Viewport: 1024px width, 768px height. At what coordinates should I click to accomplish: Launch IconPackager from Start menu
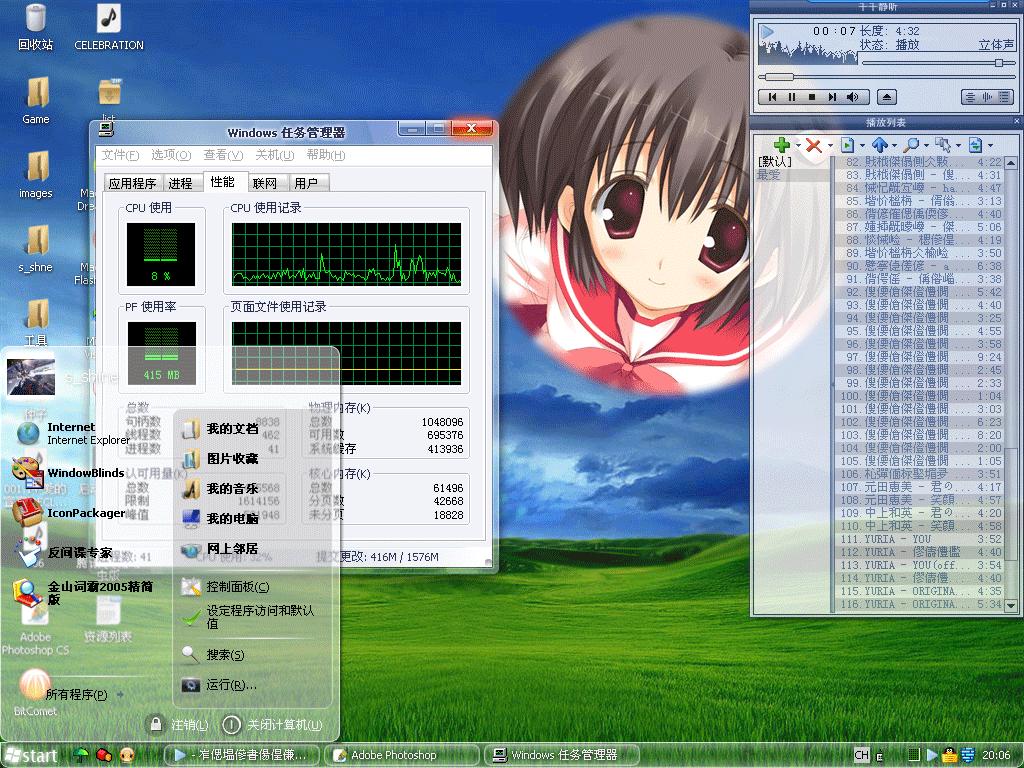coord(69,513)
